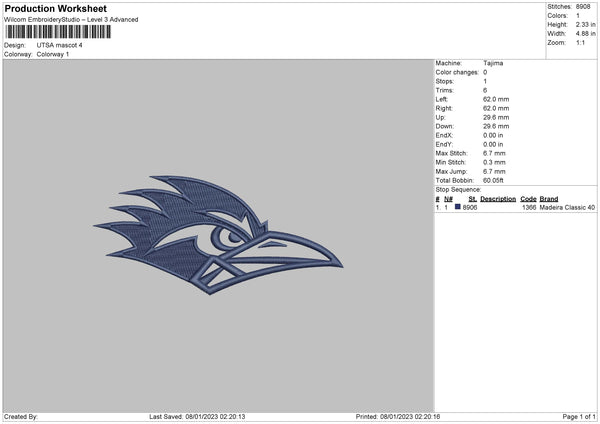Viewport: 600px width, 424px height.
Task: Click the barcode under the worksheet title
Action: (x=58, y=32)
